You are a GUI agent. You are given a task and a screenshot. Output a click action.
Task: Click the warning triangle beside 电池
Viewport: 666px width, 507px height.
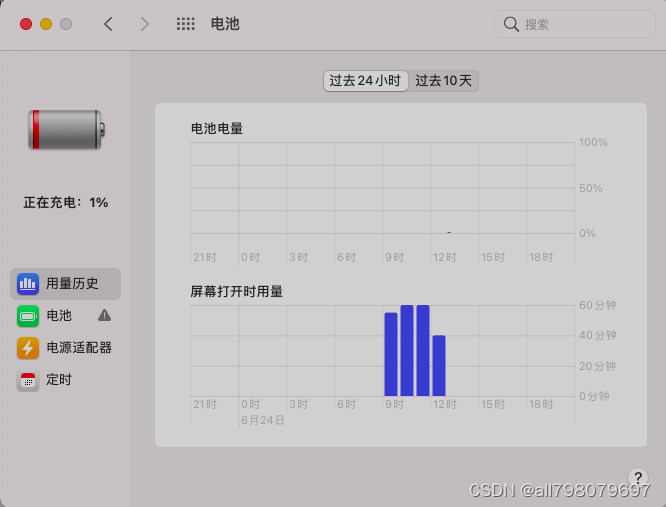coord(104,315)
